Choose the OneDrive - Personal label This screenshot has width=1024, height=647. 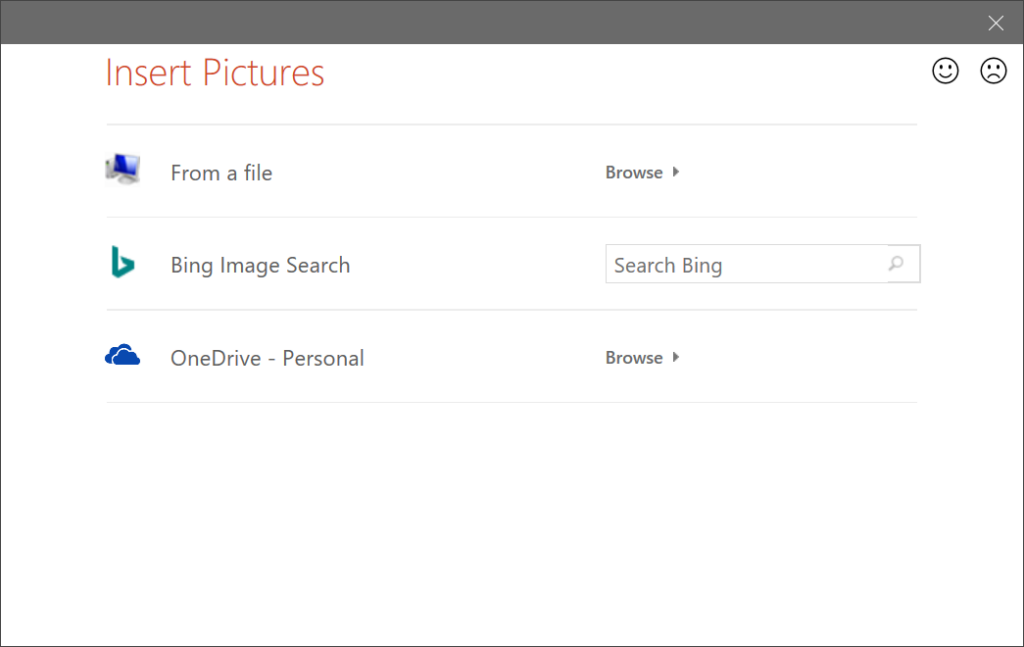click(267, 358)
